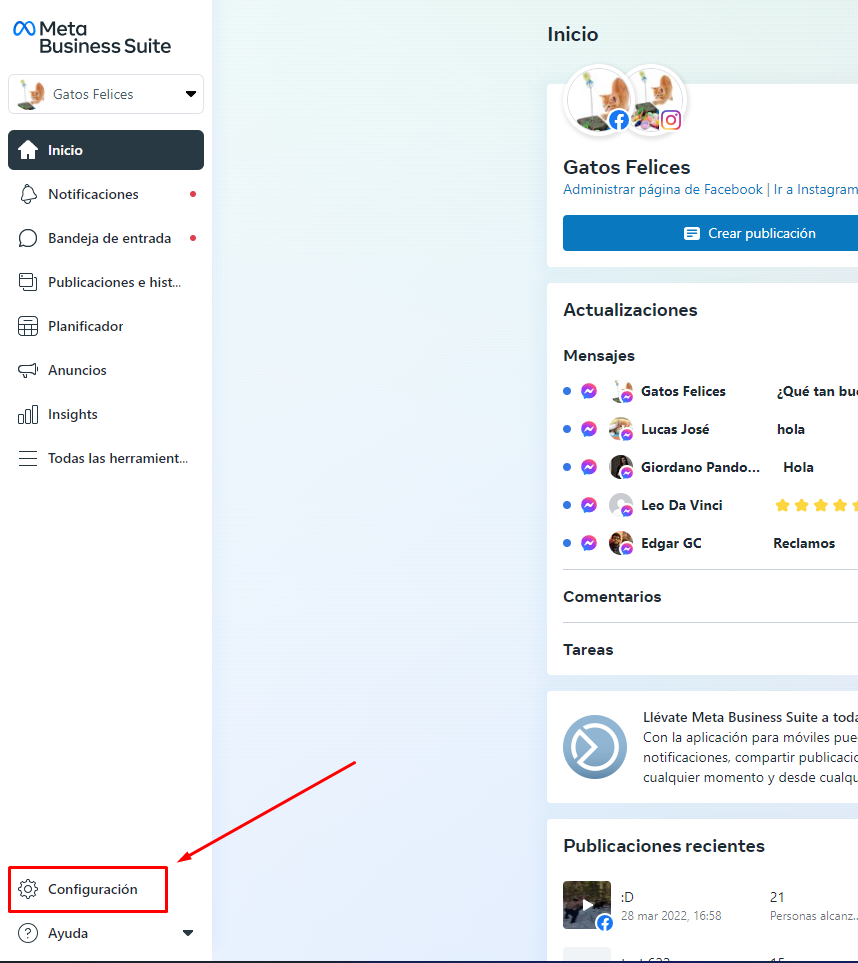The image size is (858, 963).
Task: Expand the Ayuda menu arrow
Action: (x=188, y=933)
